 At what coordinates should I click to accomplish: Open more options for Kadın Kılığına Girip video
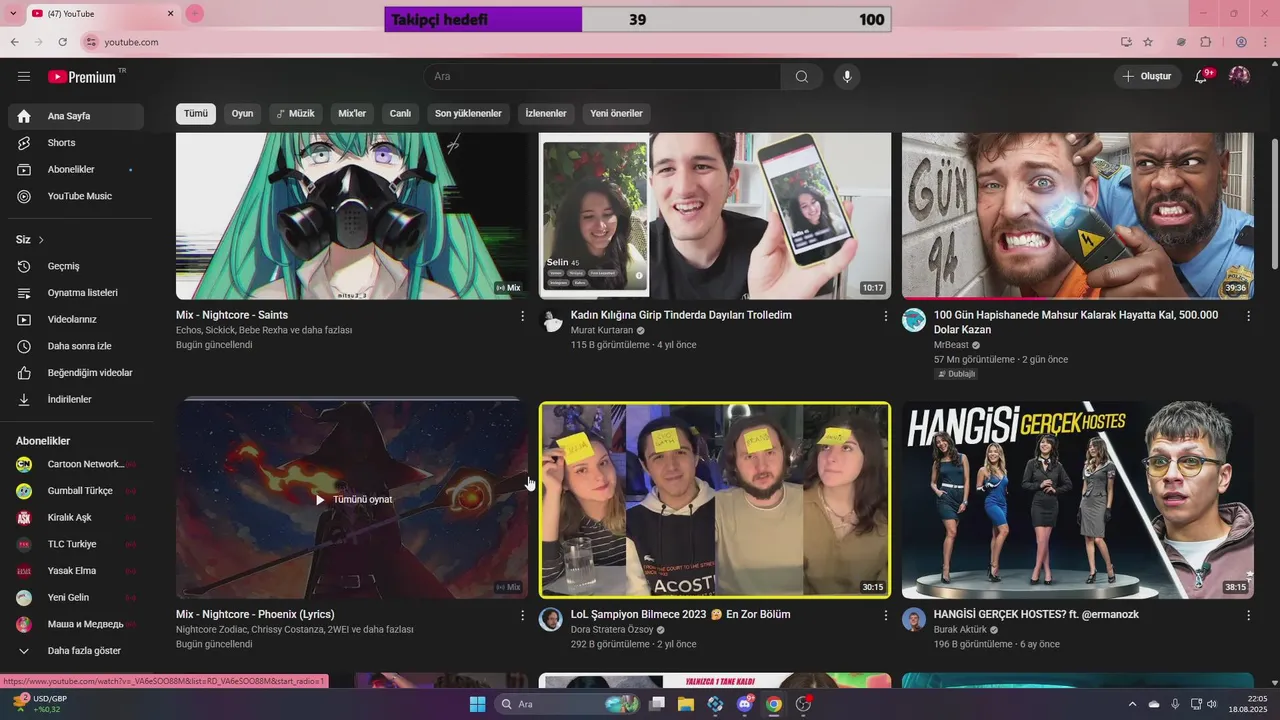(885, 316)
